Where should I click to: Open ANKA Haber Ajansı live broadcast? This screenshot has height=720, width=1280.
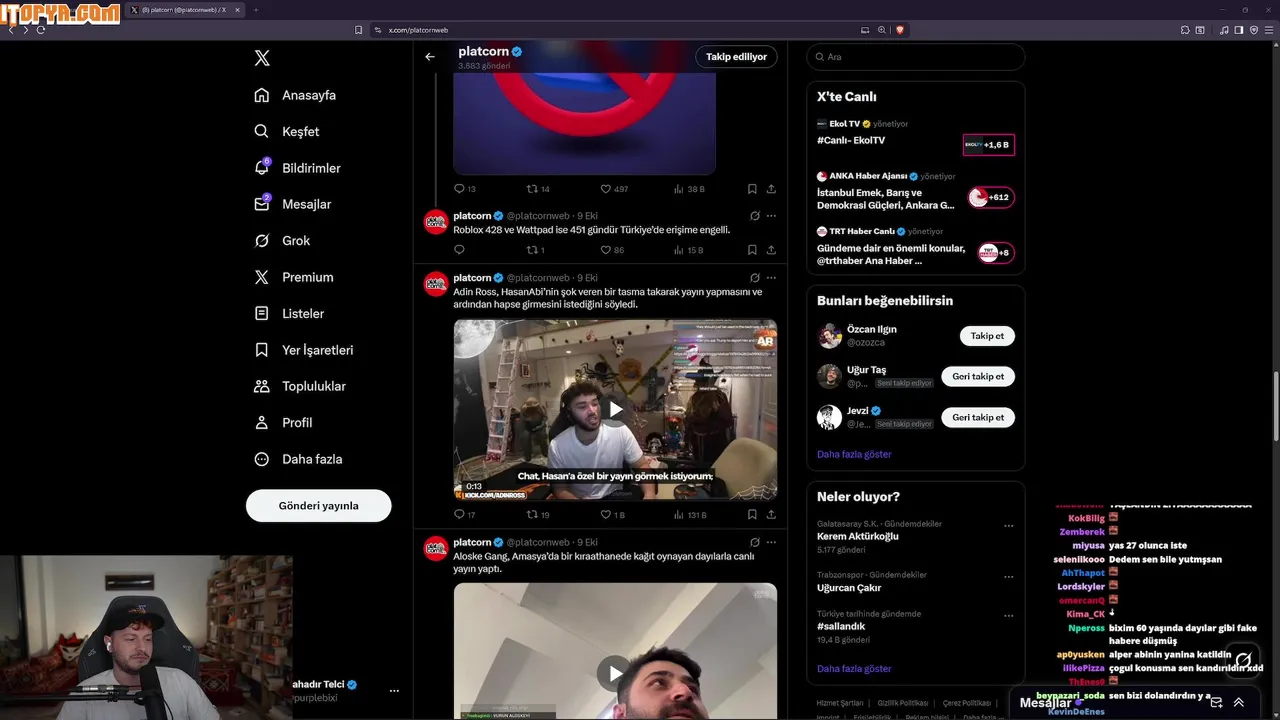pos(916,191)
